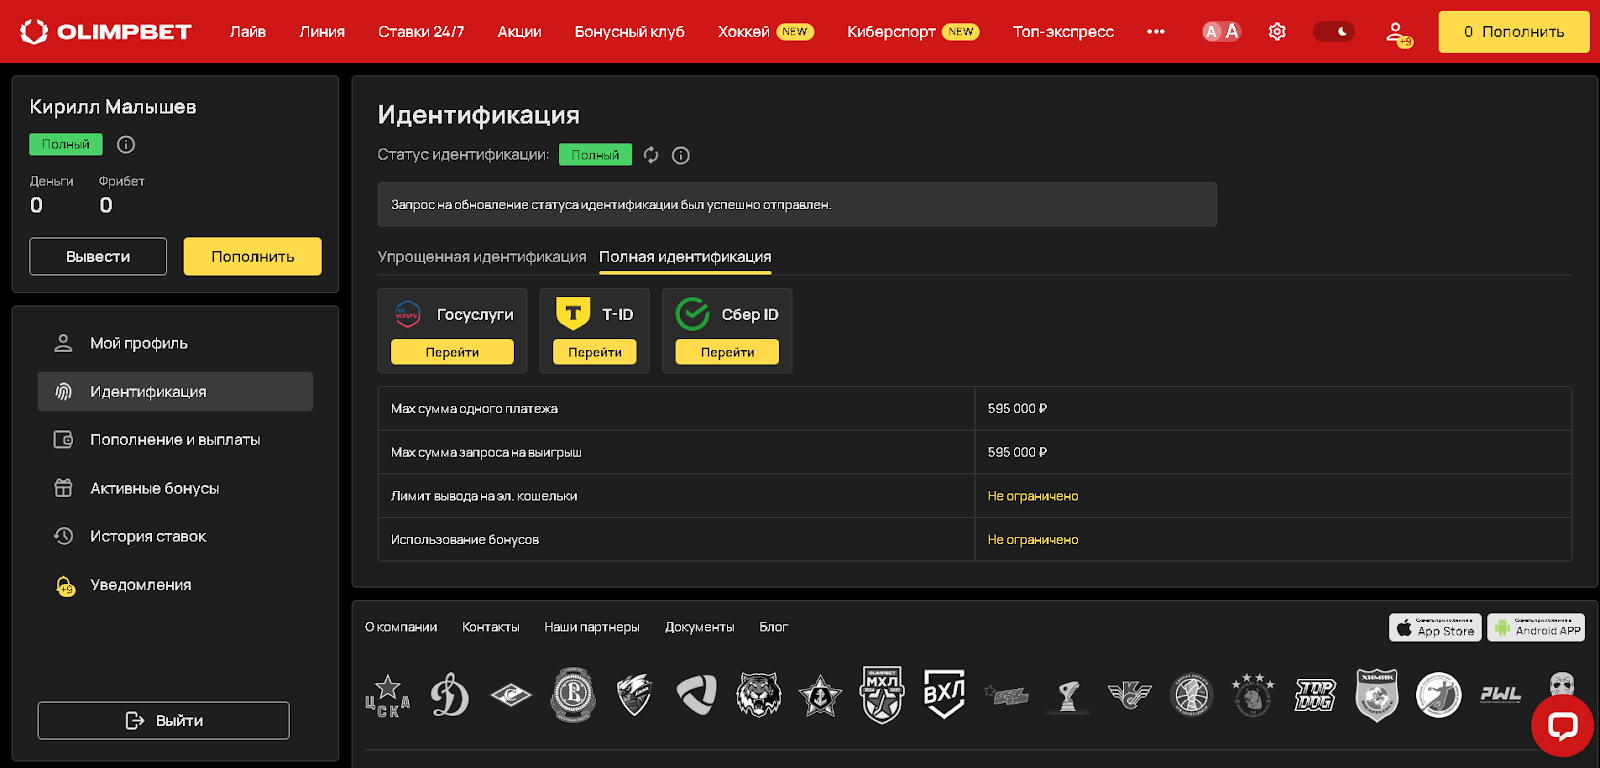This screenshot has height=768, width=1600.
Task: Click the green Полный status badge in the sidebar
Action: click(x=66, y=144)
